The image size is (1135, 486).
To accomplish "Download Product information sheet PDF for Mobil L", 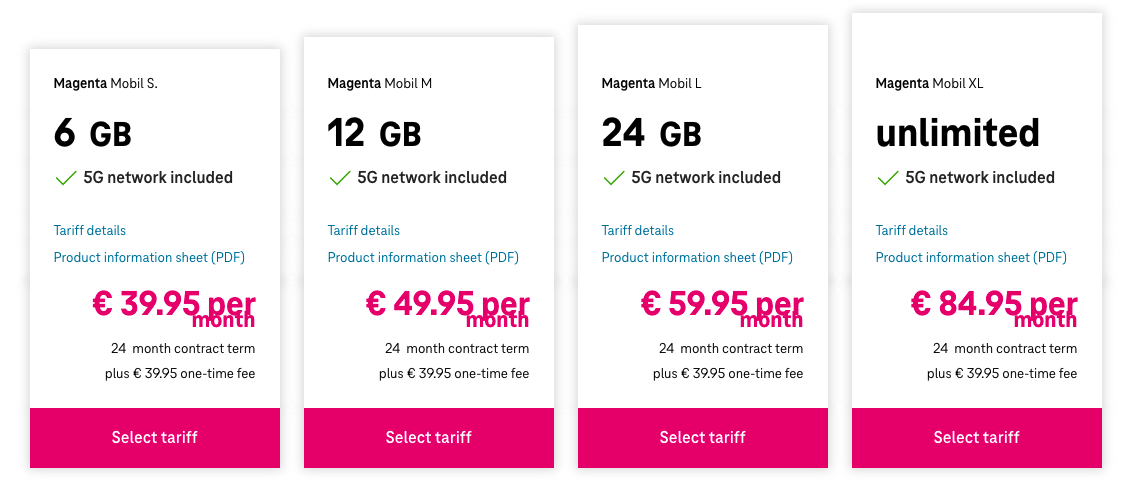I will click(x=697, y=257).
